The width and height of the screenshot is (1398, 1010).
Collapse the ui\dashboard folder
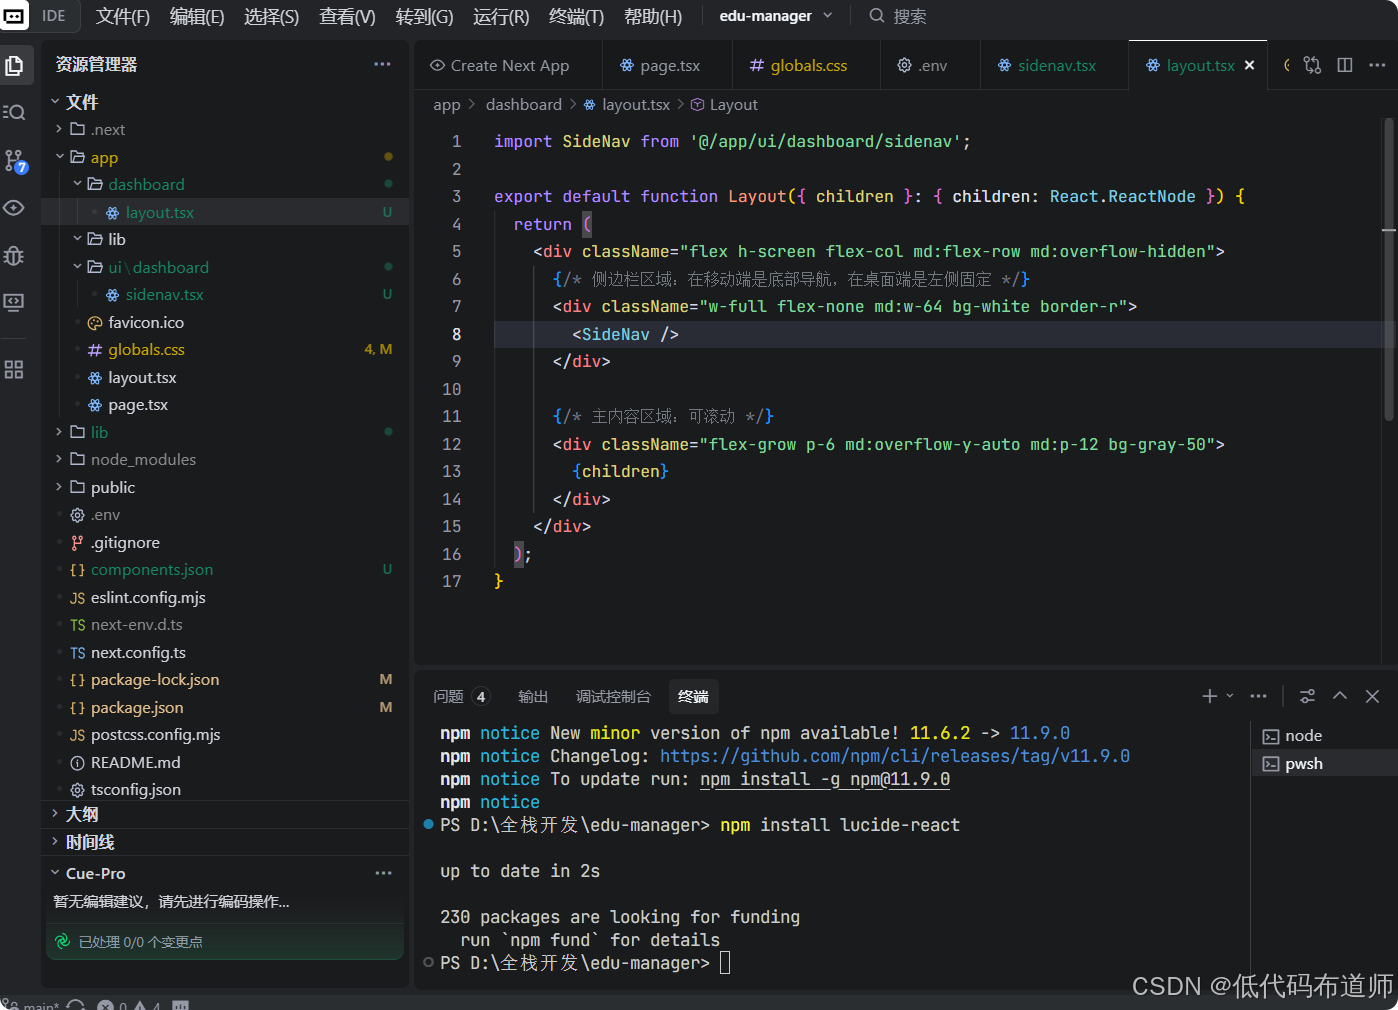pos(225,267)
